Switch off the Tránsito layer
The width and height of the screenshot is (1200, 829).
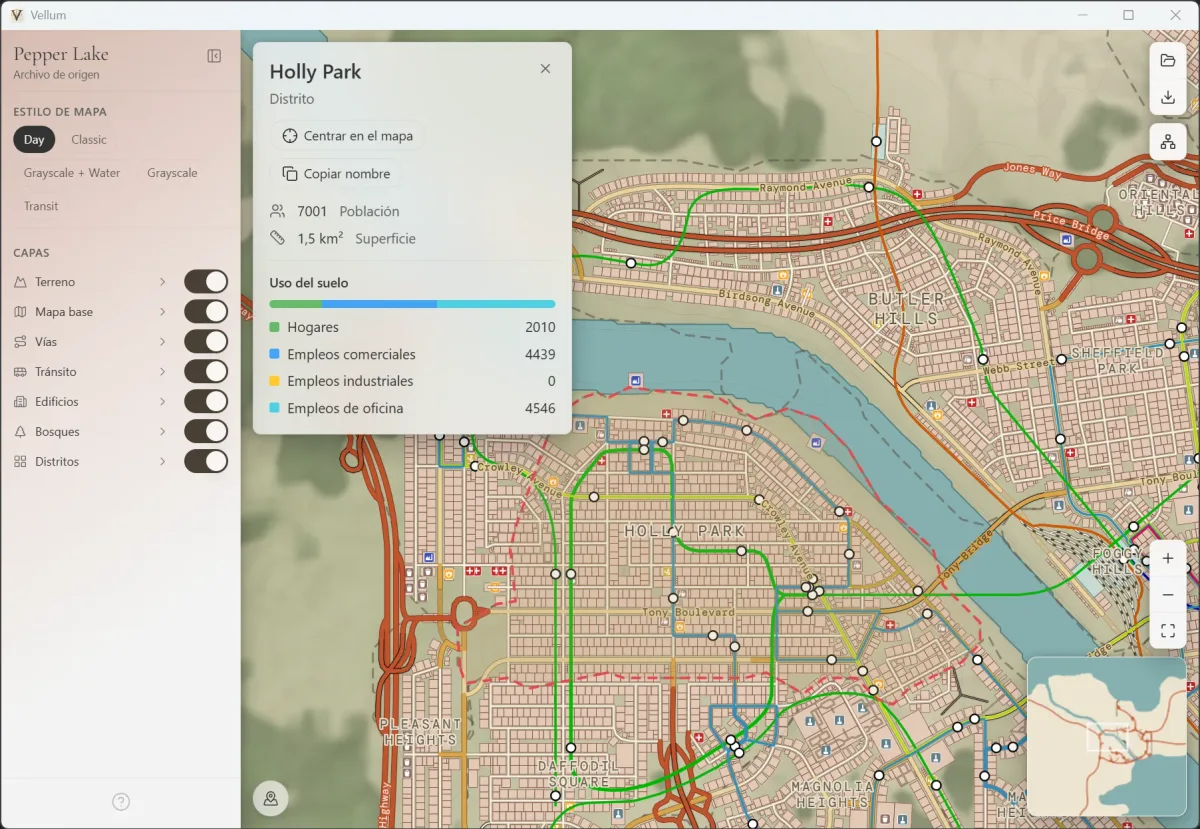[x=206, y=372]
